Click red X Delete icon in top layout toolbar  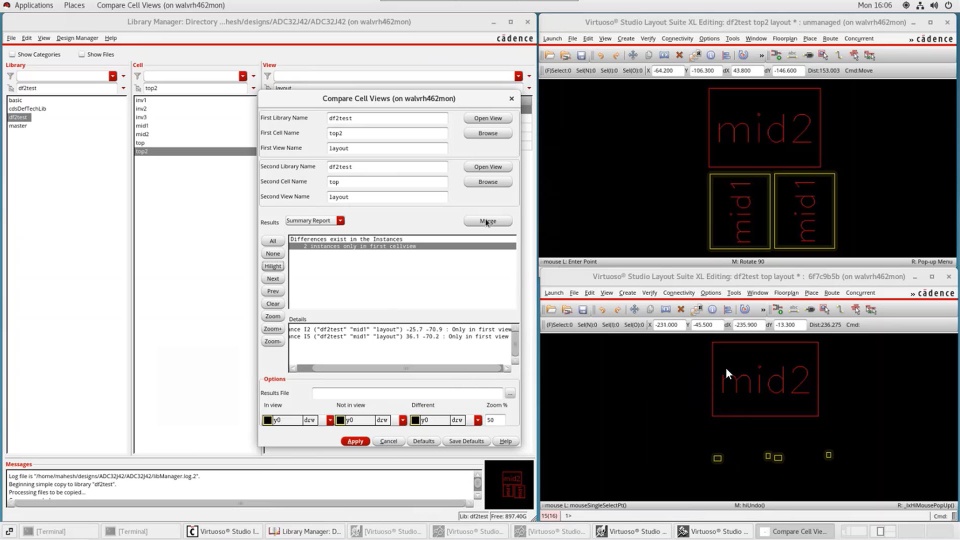(680, 310)
